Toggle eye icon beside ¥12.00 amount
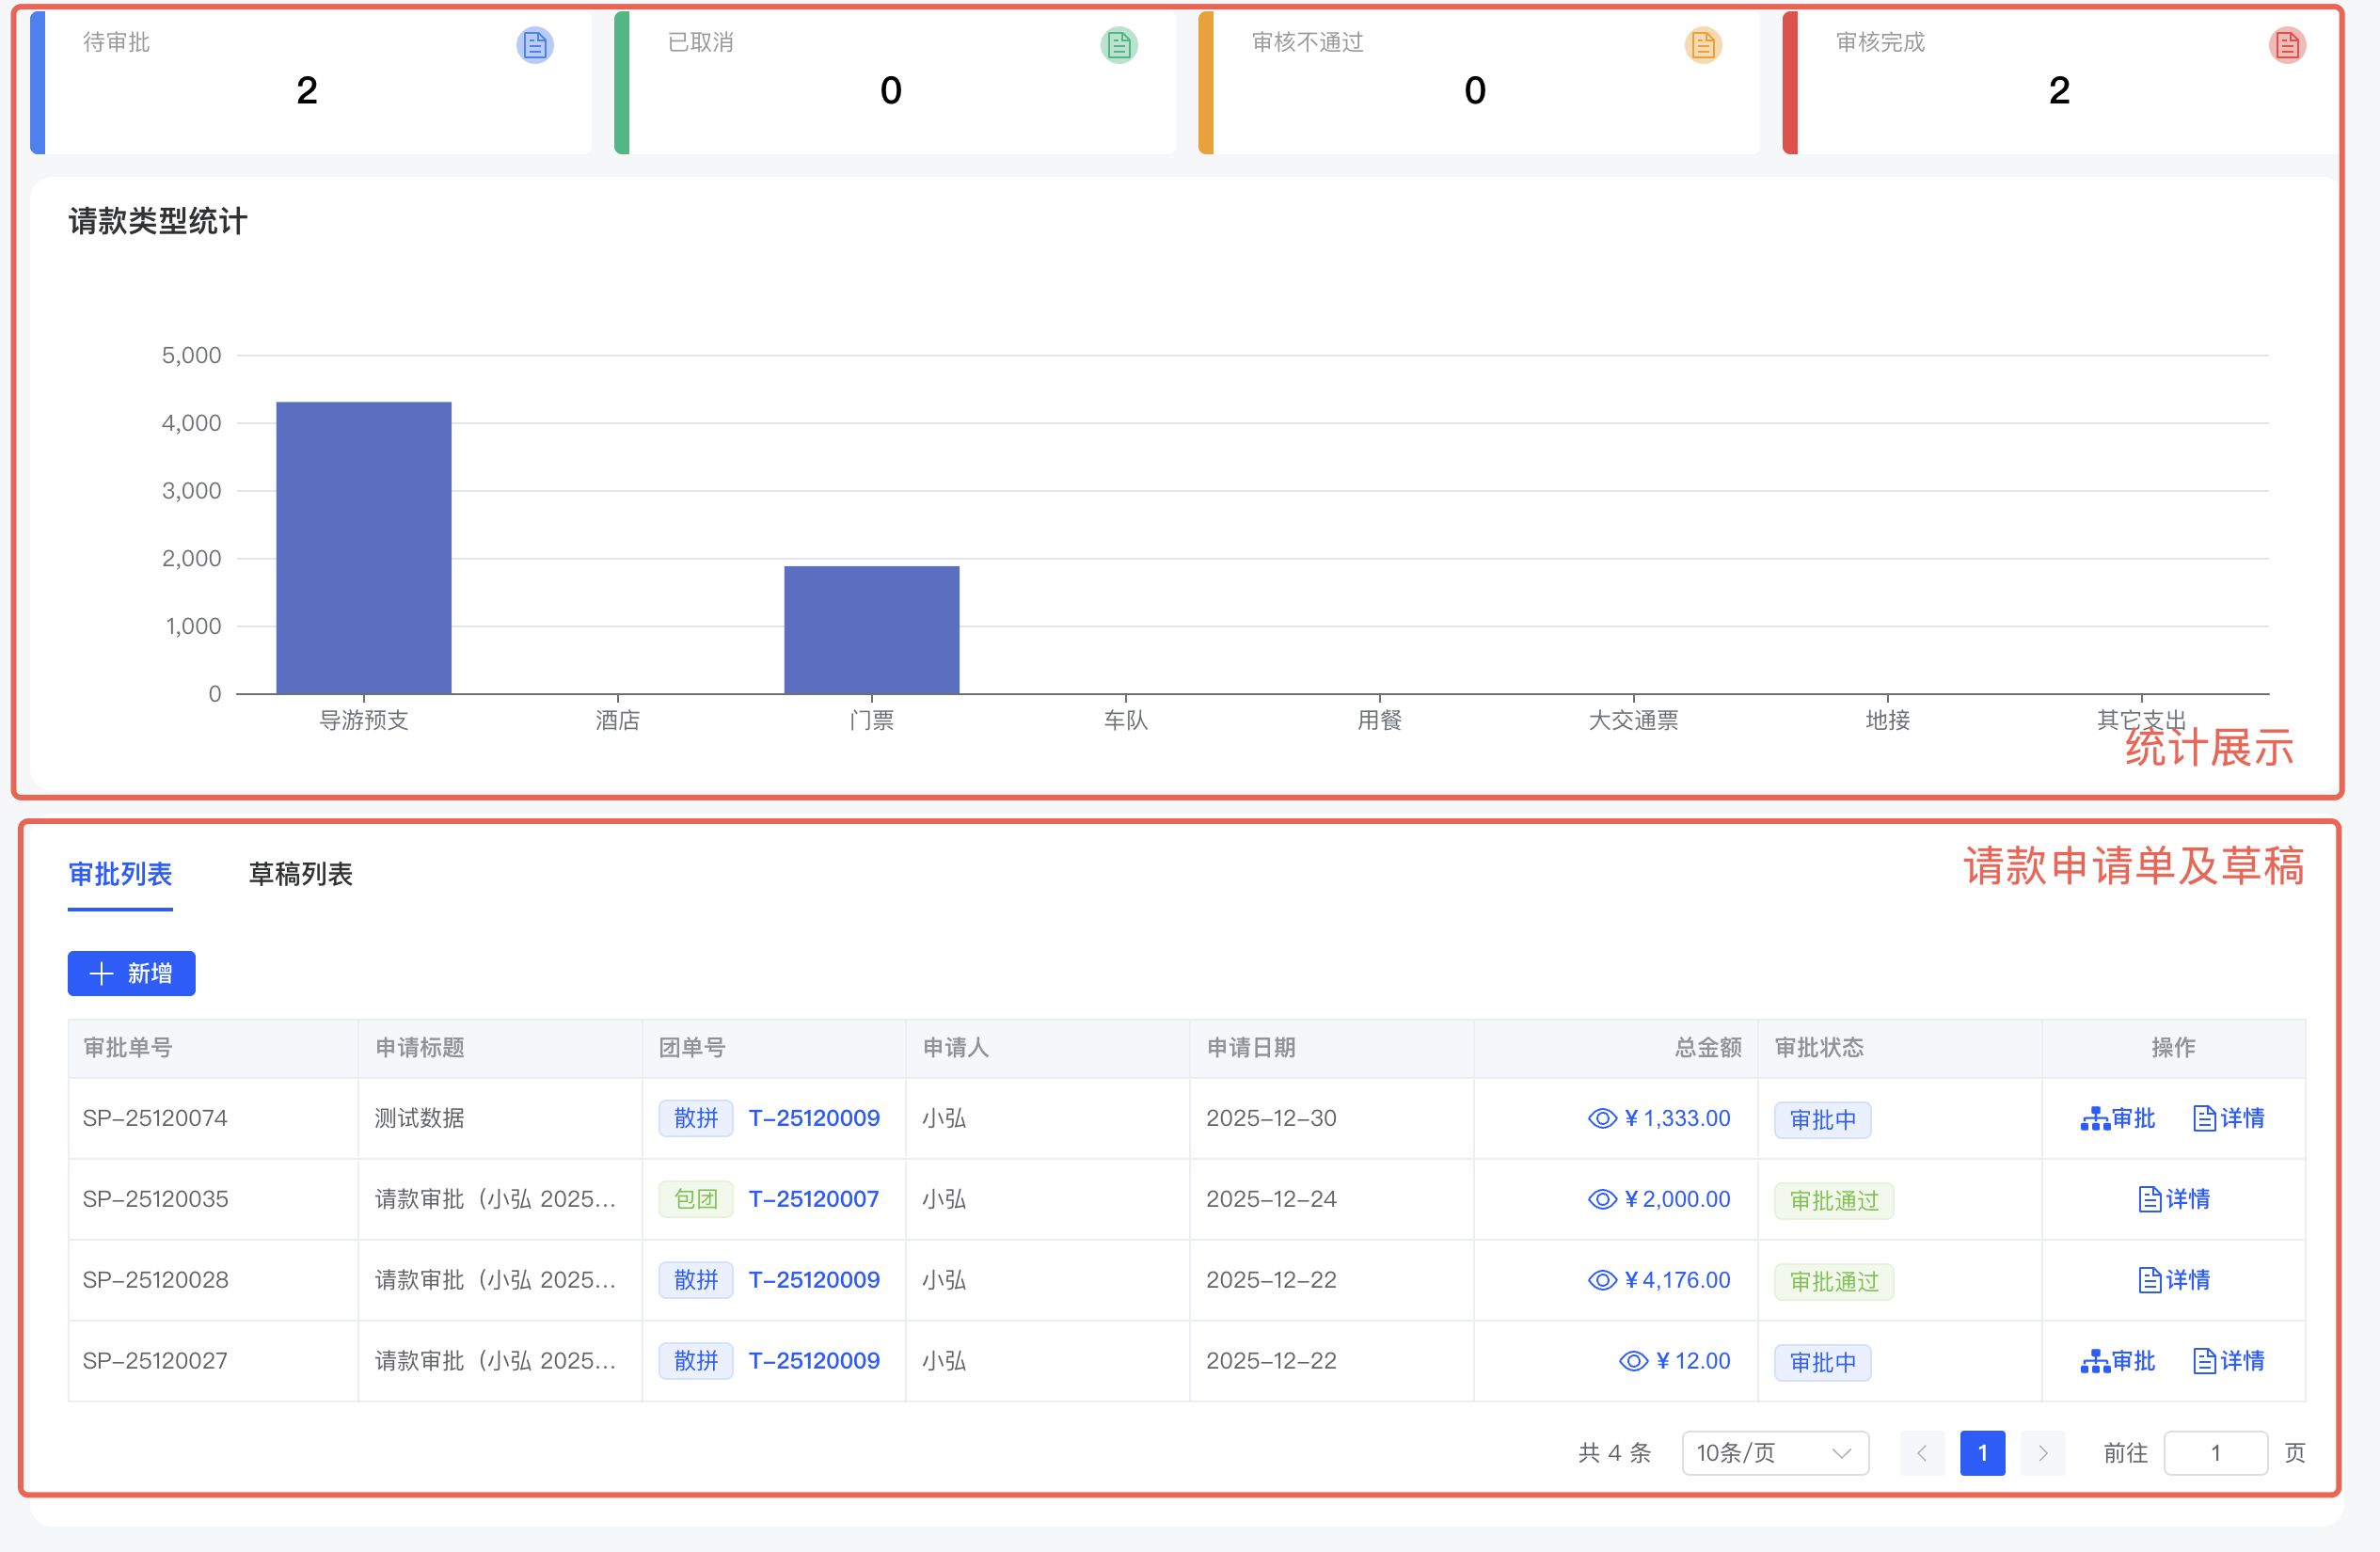The image size is (2380, 1552). [1633, 1361]
